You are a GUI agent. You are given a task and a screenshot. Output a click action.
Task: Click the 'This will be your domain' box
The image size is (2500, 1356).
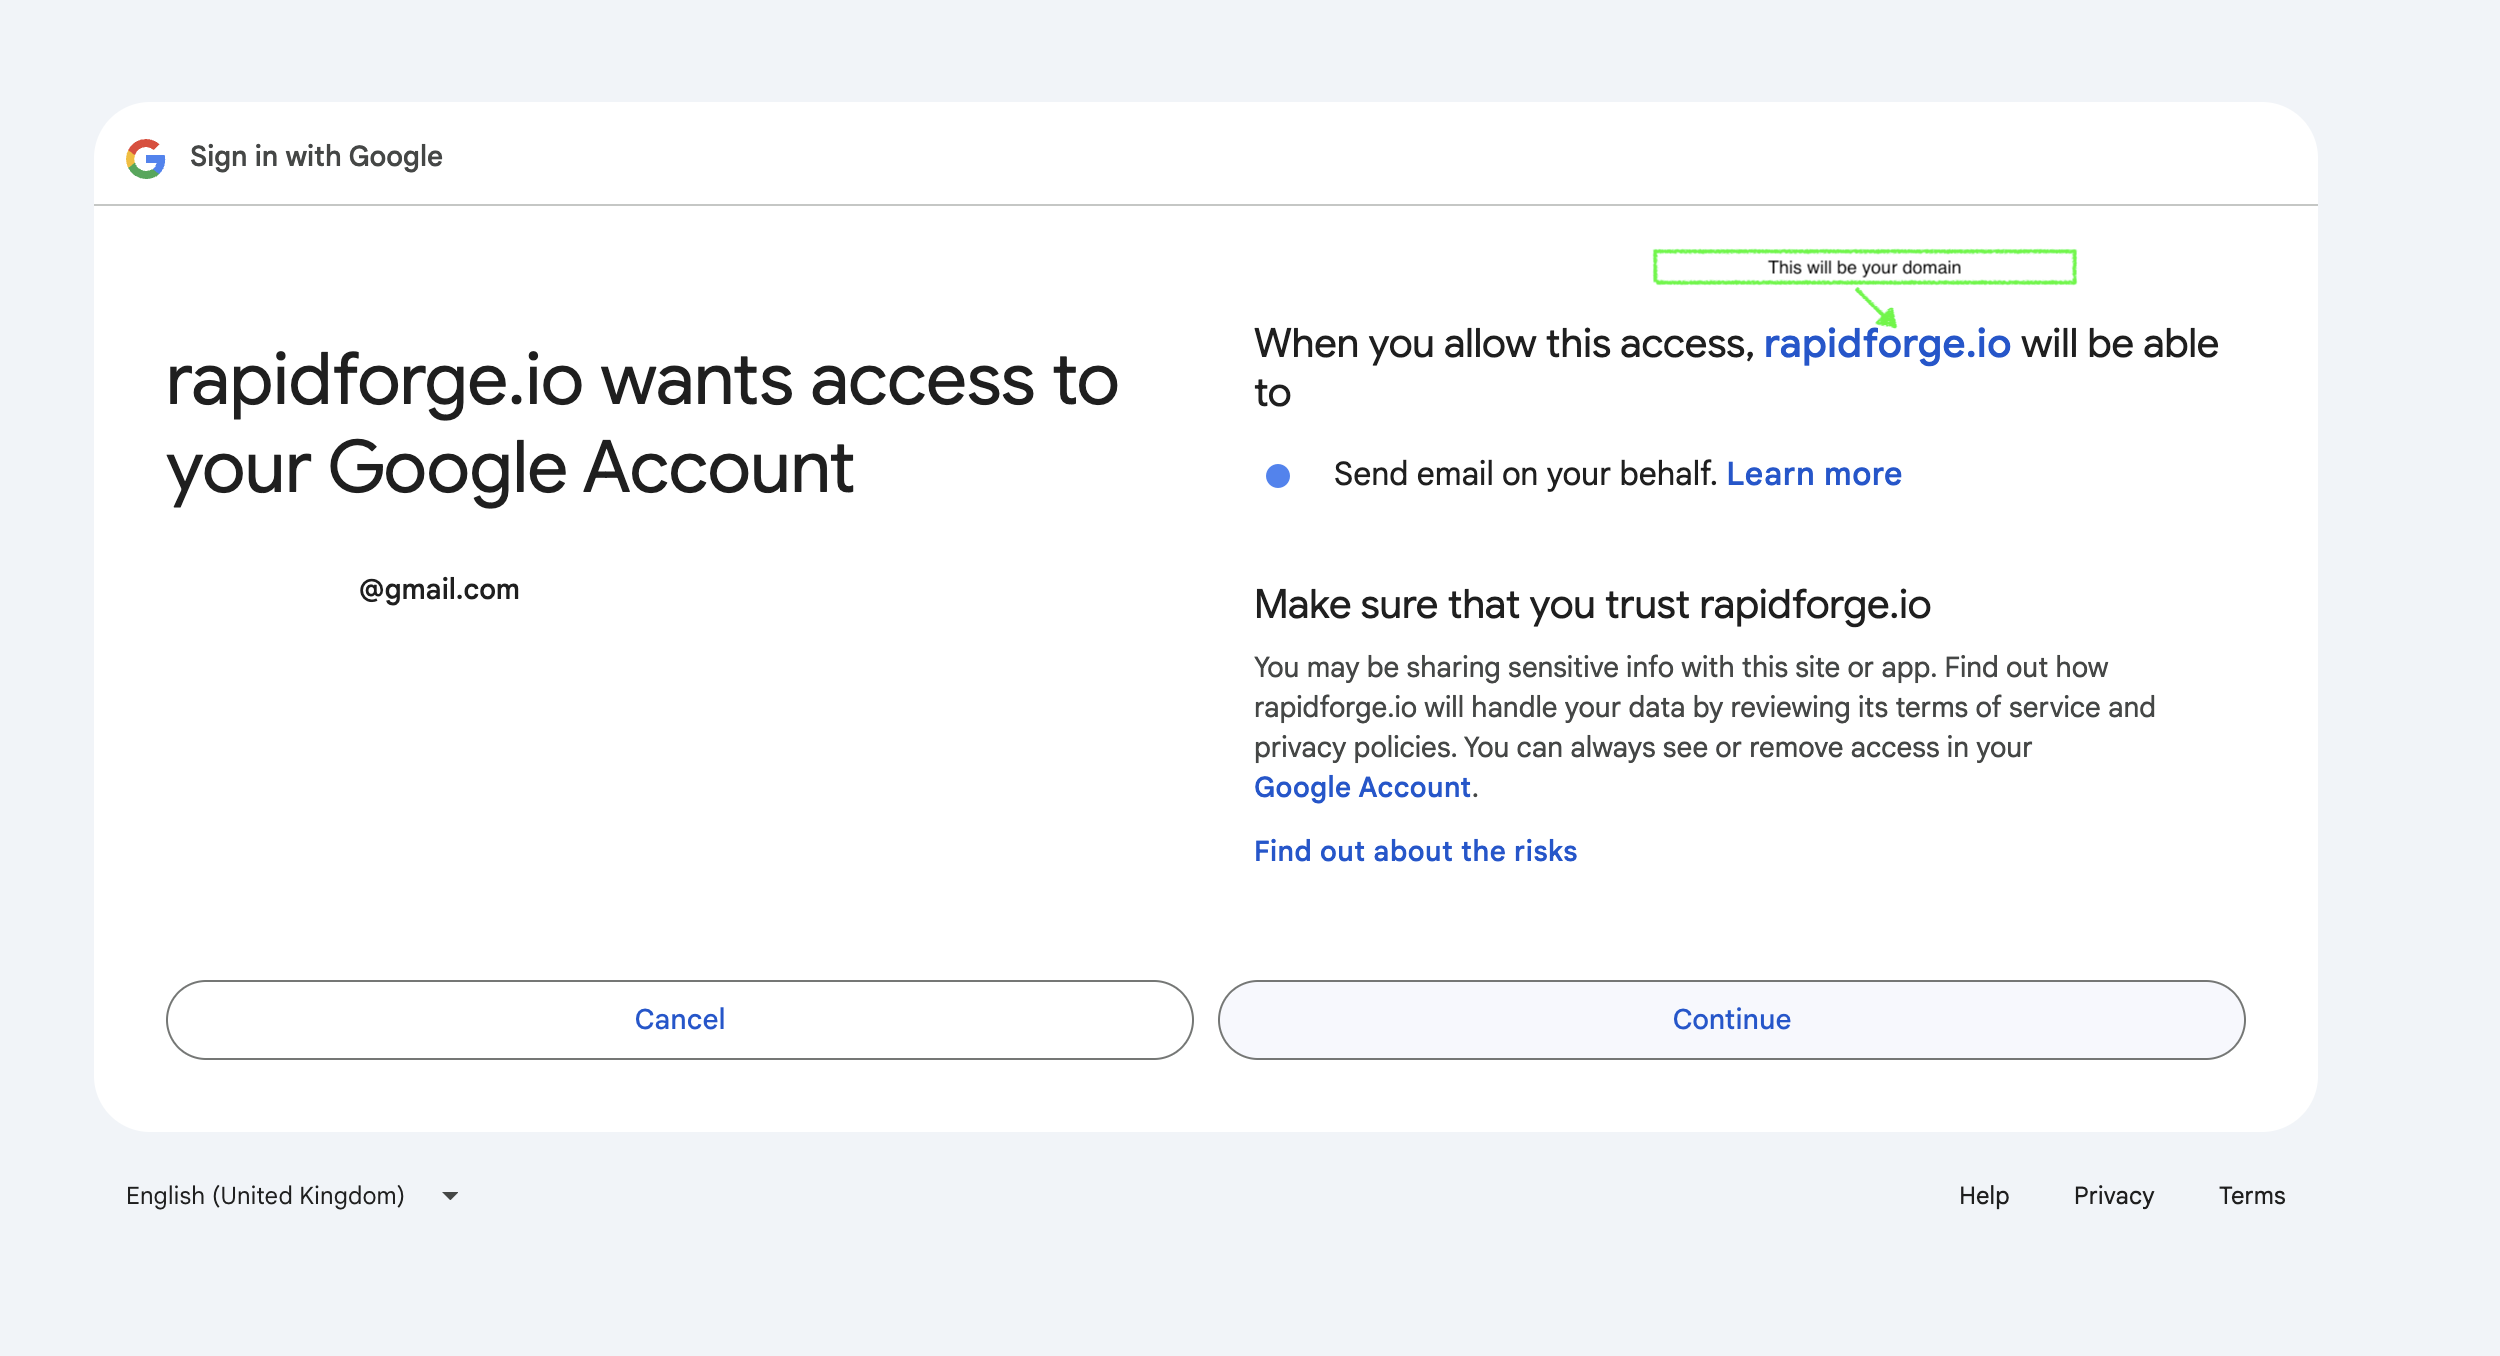[x=1864, y=267]
